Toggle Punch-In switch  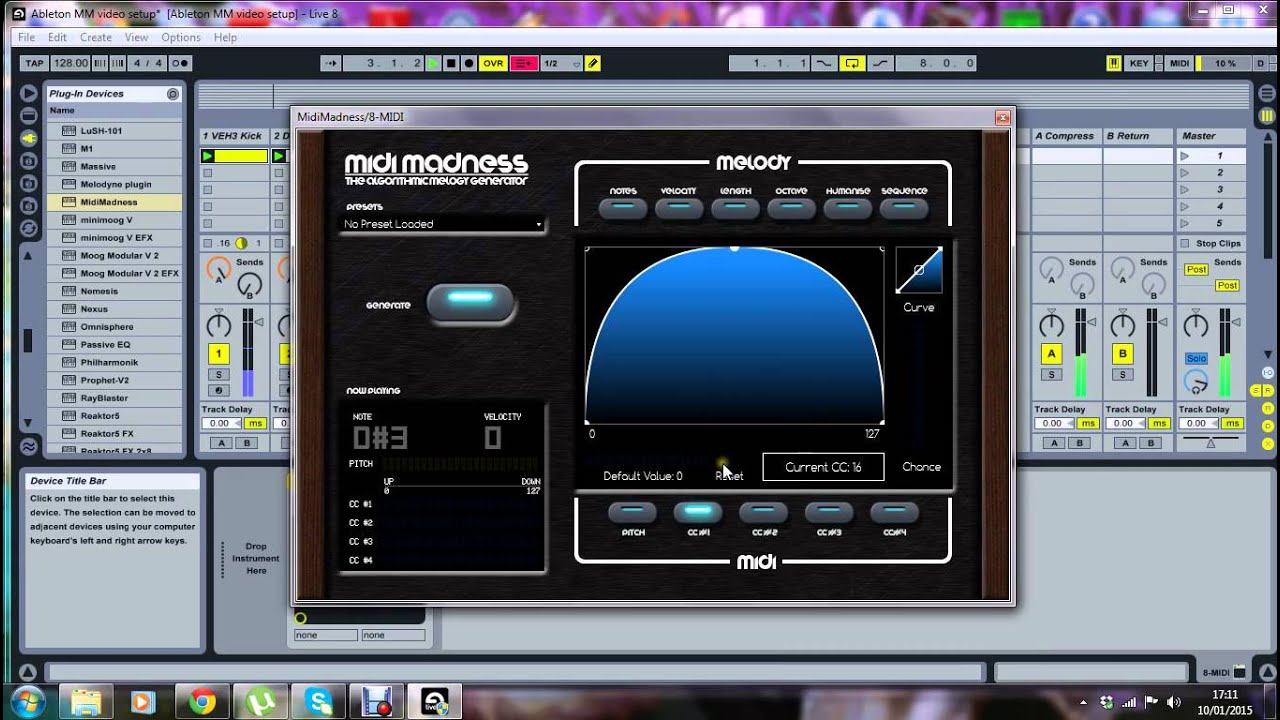(x=824, y=63)
